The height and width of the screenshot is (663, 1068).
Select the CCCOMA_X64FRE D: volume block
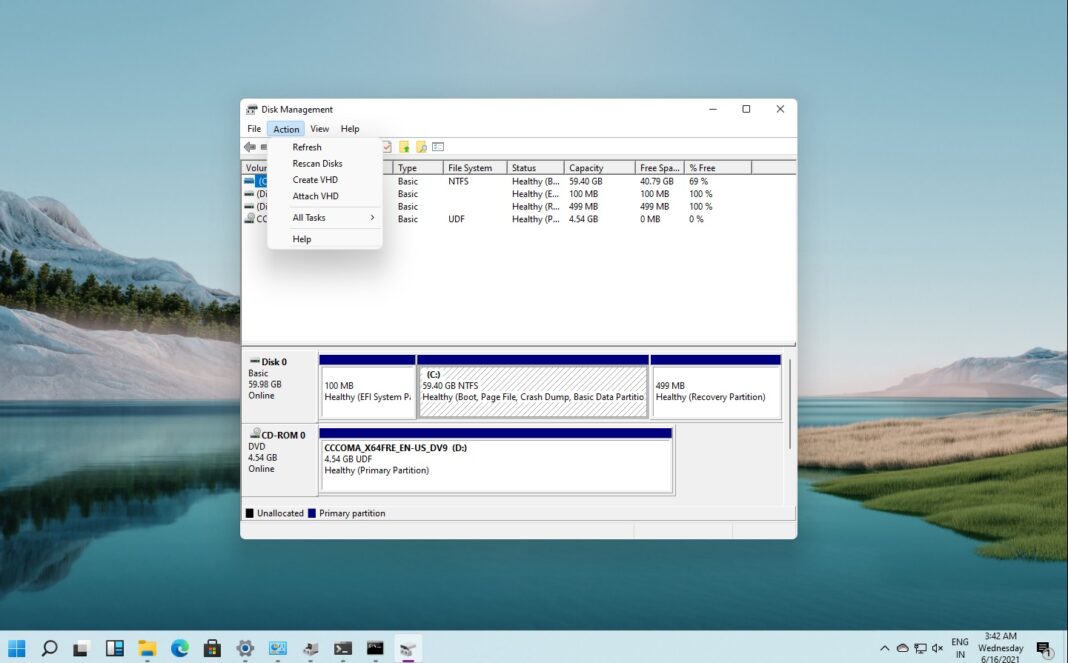click(495, 460)
